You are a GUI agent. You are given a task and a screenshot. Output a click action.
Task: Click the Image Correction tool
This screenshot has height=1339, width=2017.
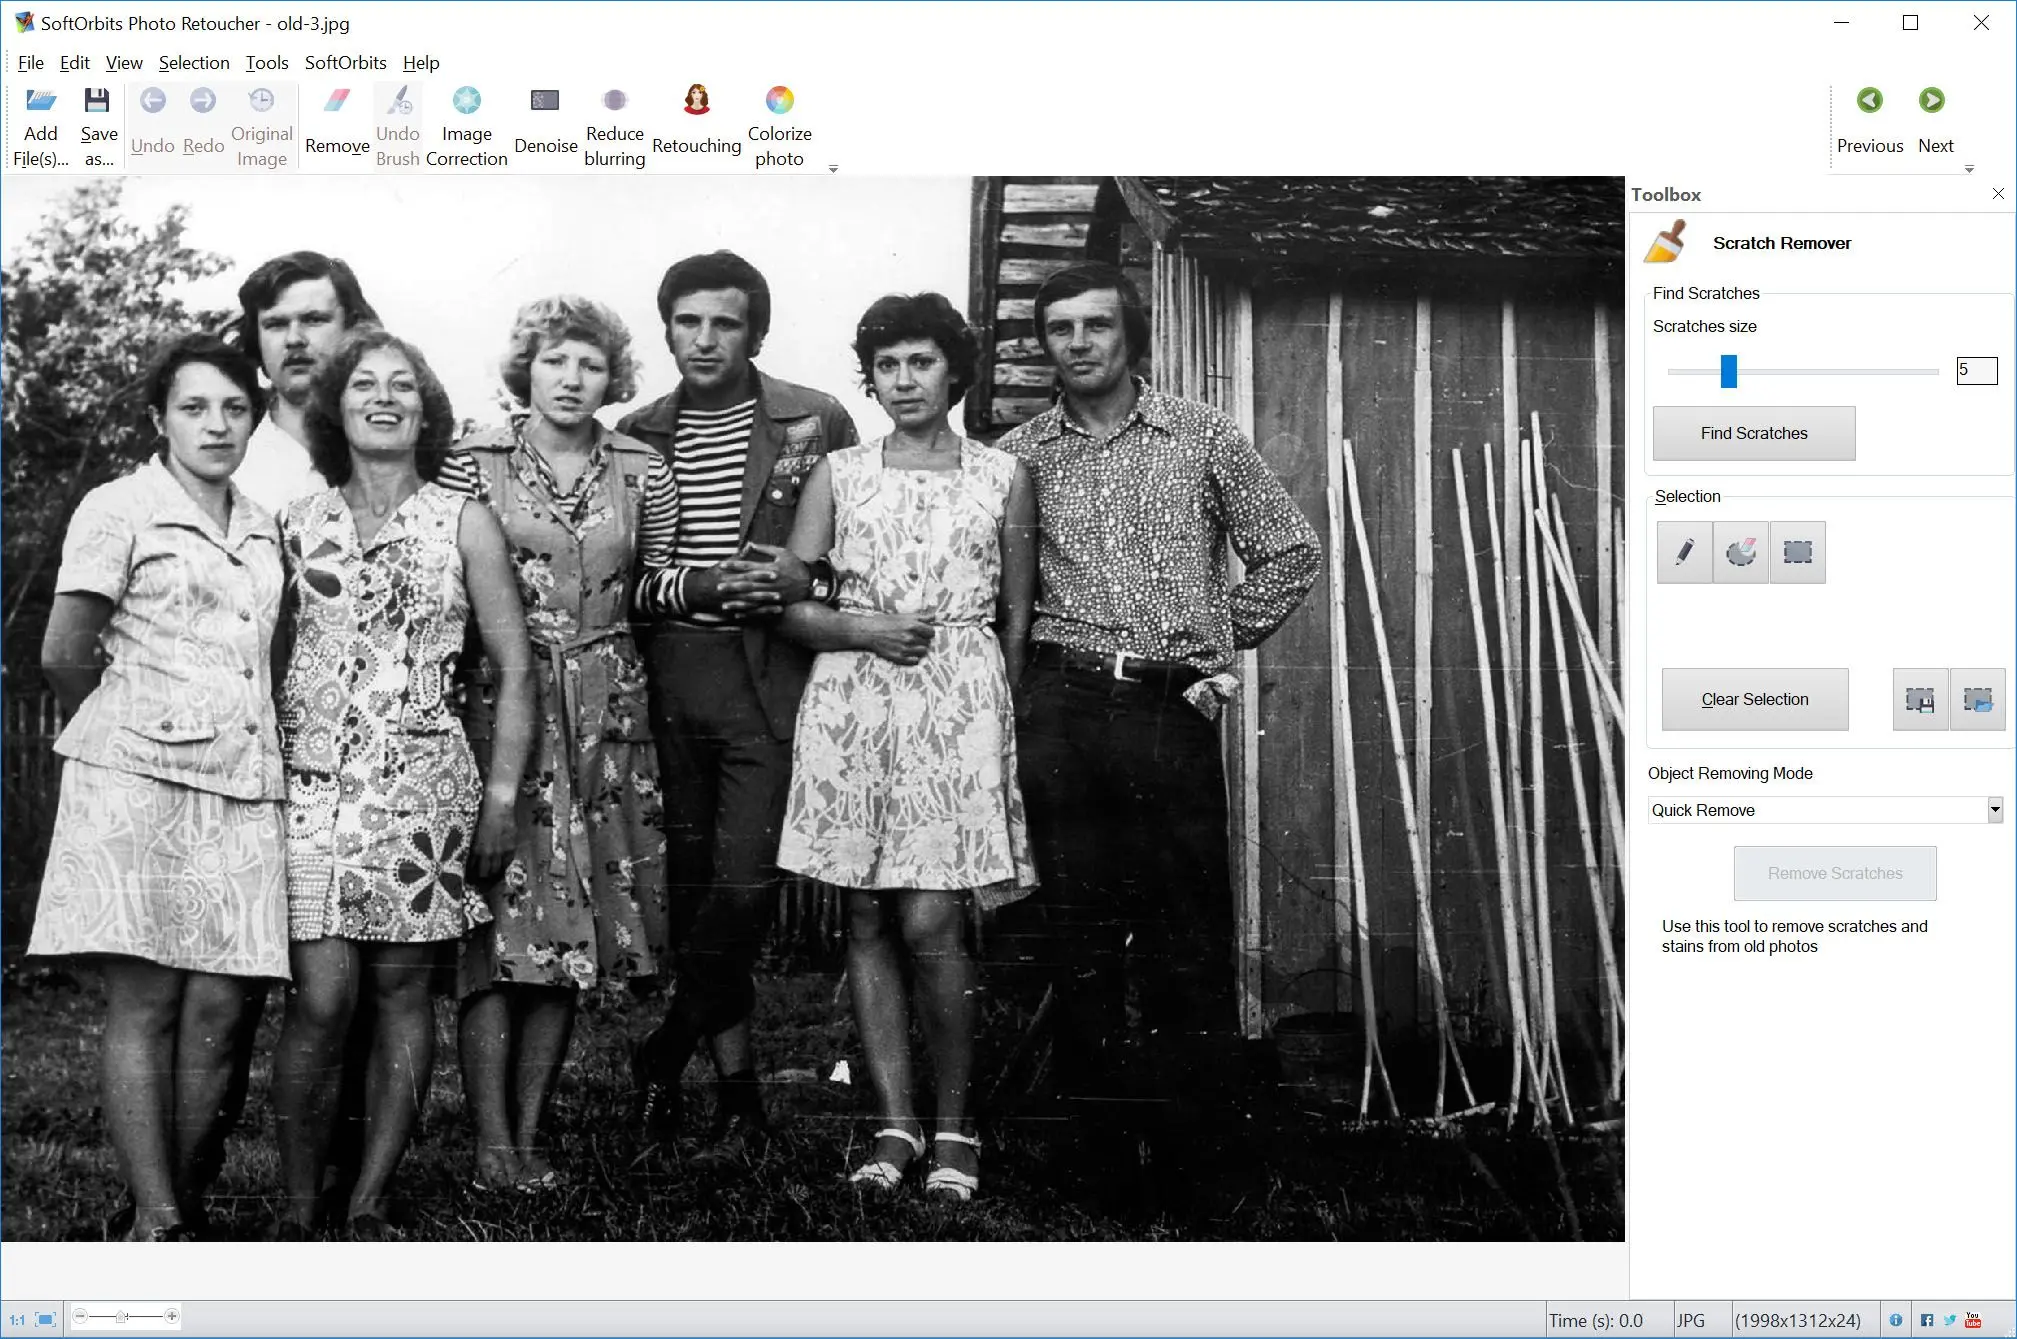click(465, 126)
